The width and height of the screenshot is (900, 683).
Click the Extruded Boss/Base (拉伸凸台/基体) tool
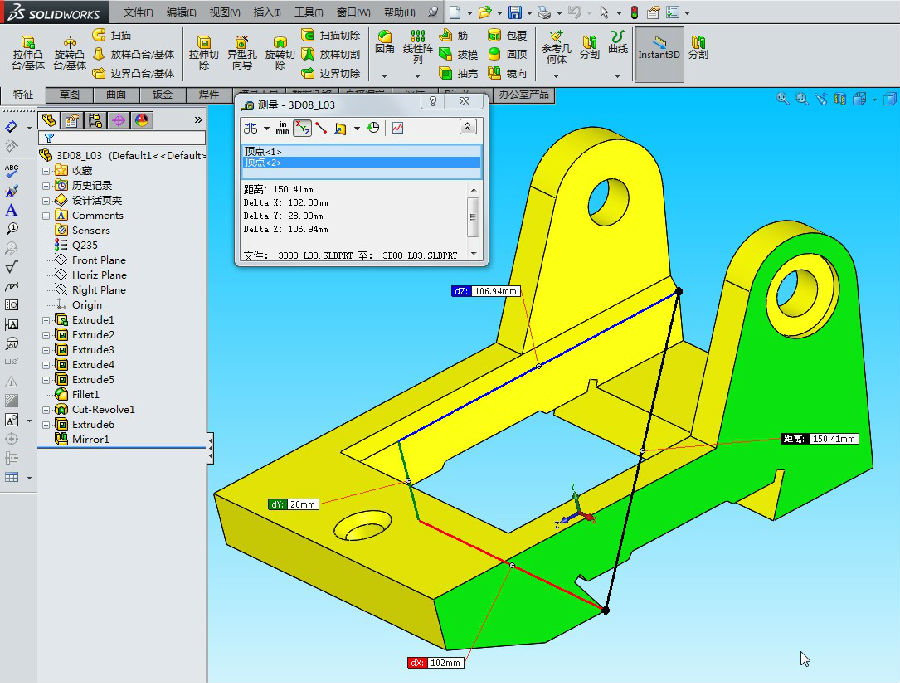[28, 52]
